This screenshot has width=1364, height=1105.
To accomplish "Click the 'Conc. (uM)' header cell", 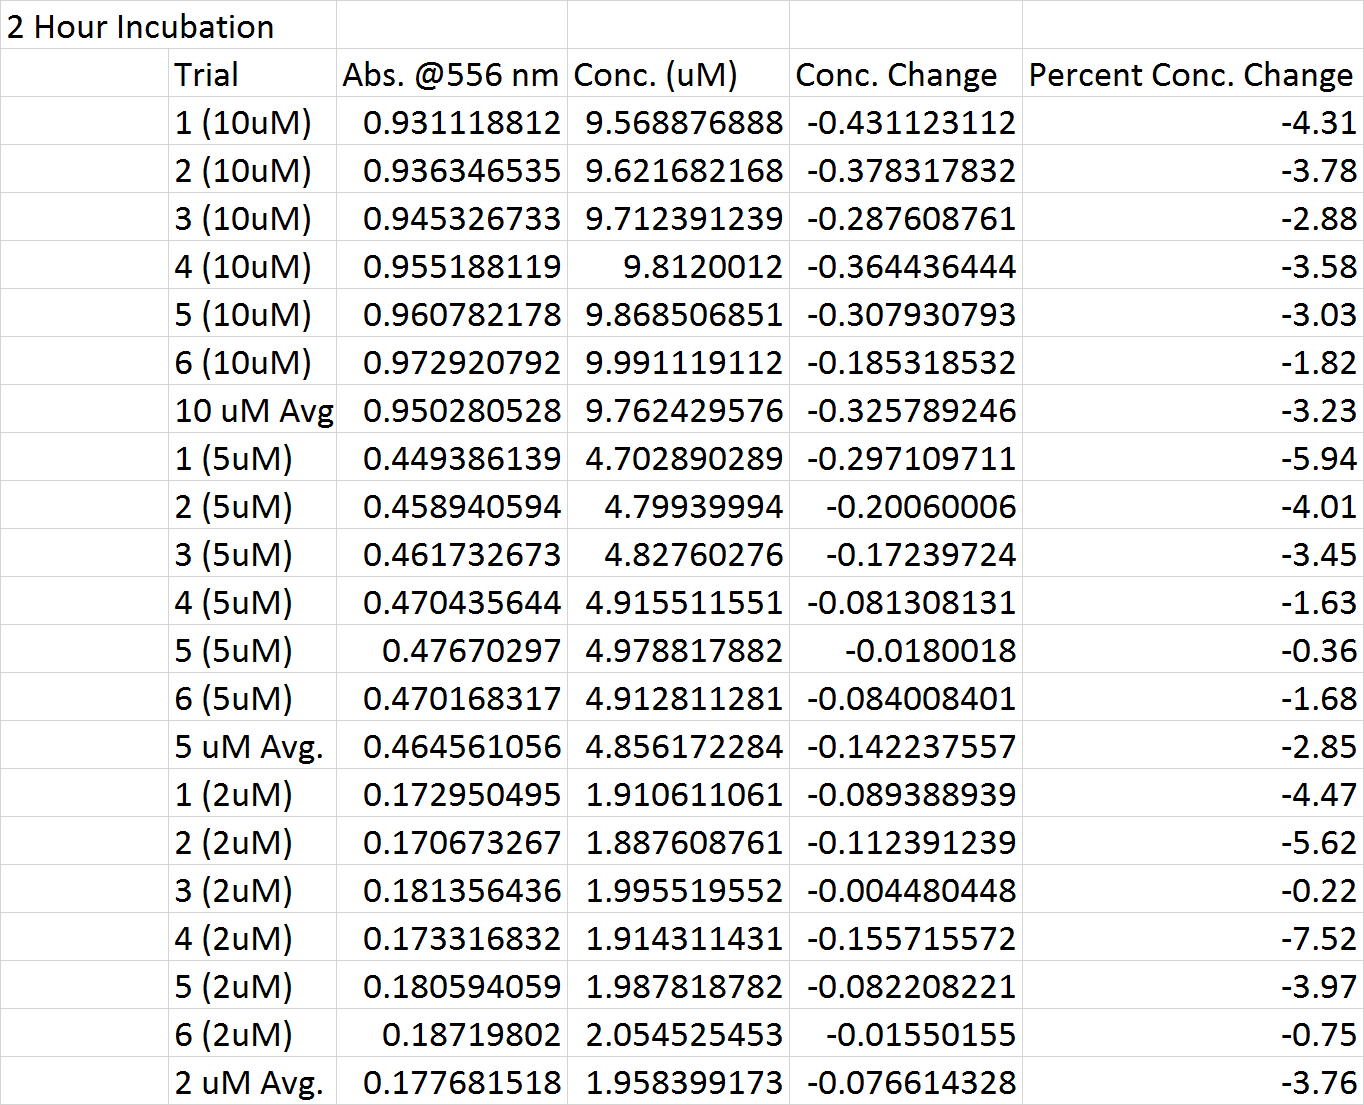I will coord(656,75).
